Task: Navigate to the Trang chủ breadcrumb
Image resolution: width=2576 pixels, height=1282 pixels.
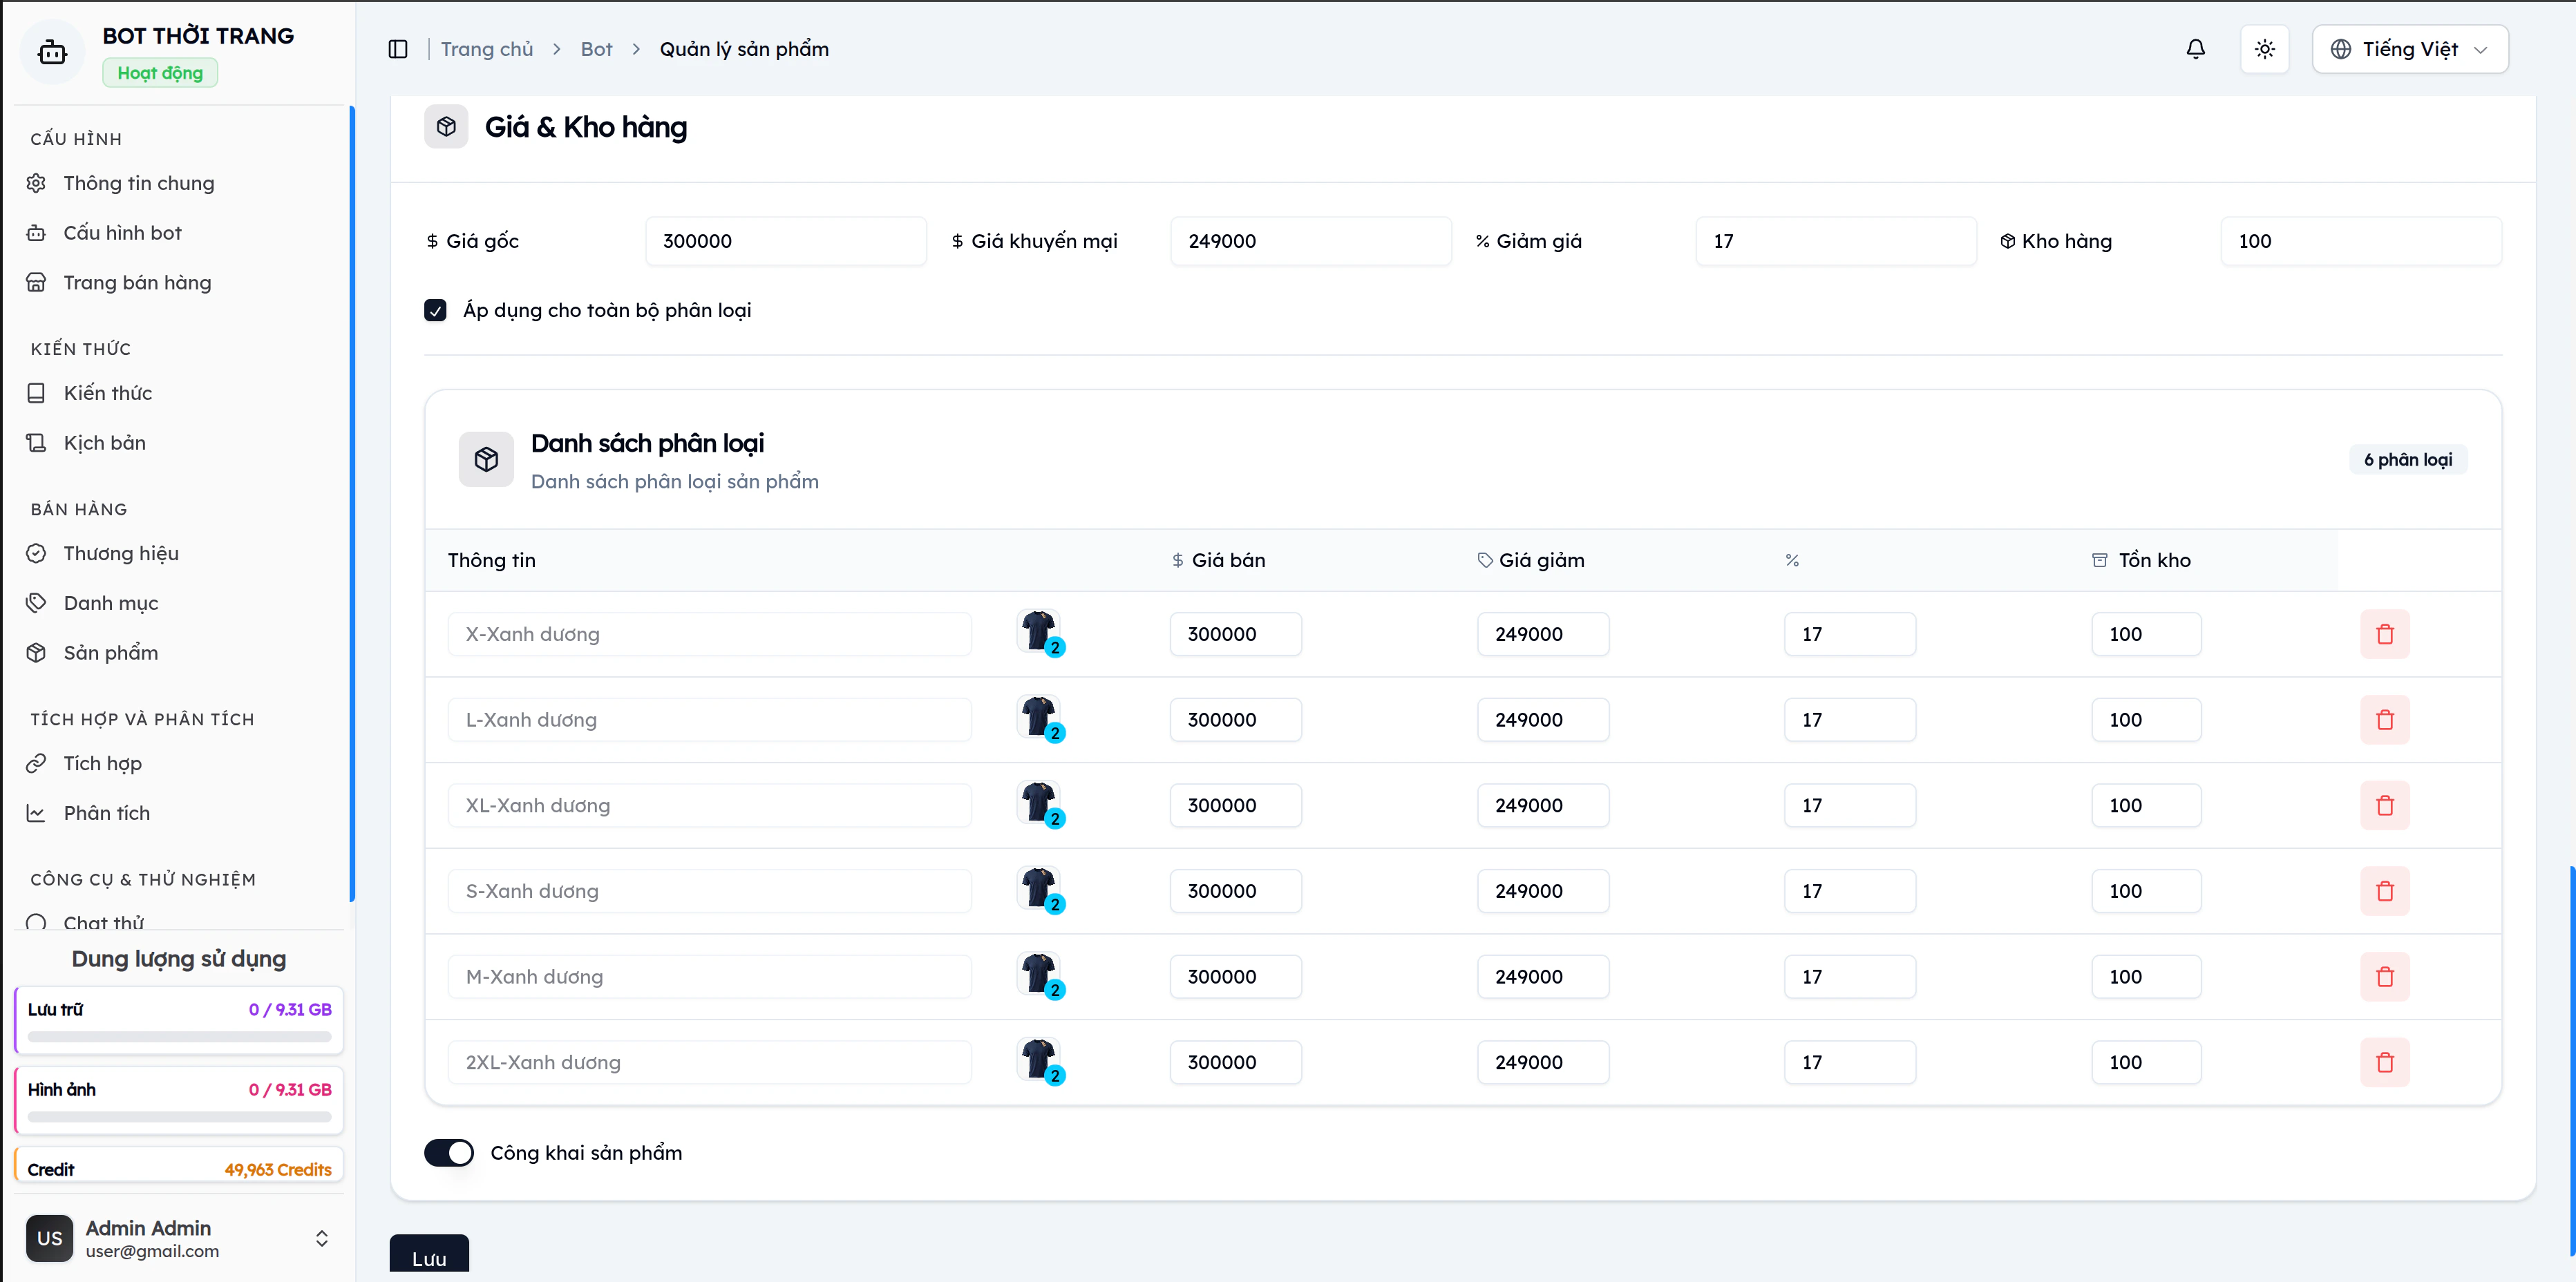Action: pos(487,49)
